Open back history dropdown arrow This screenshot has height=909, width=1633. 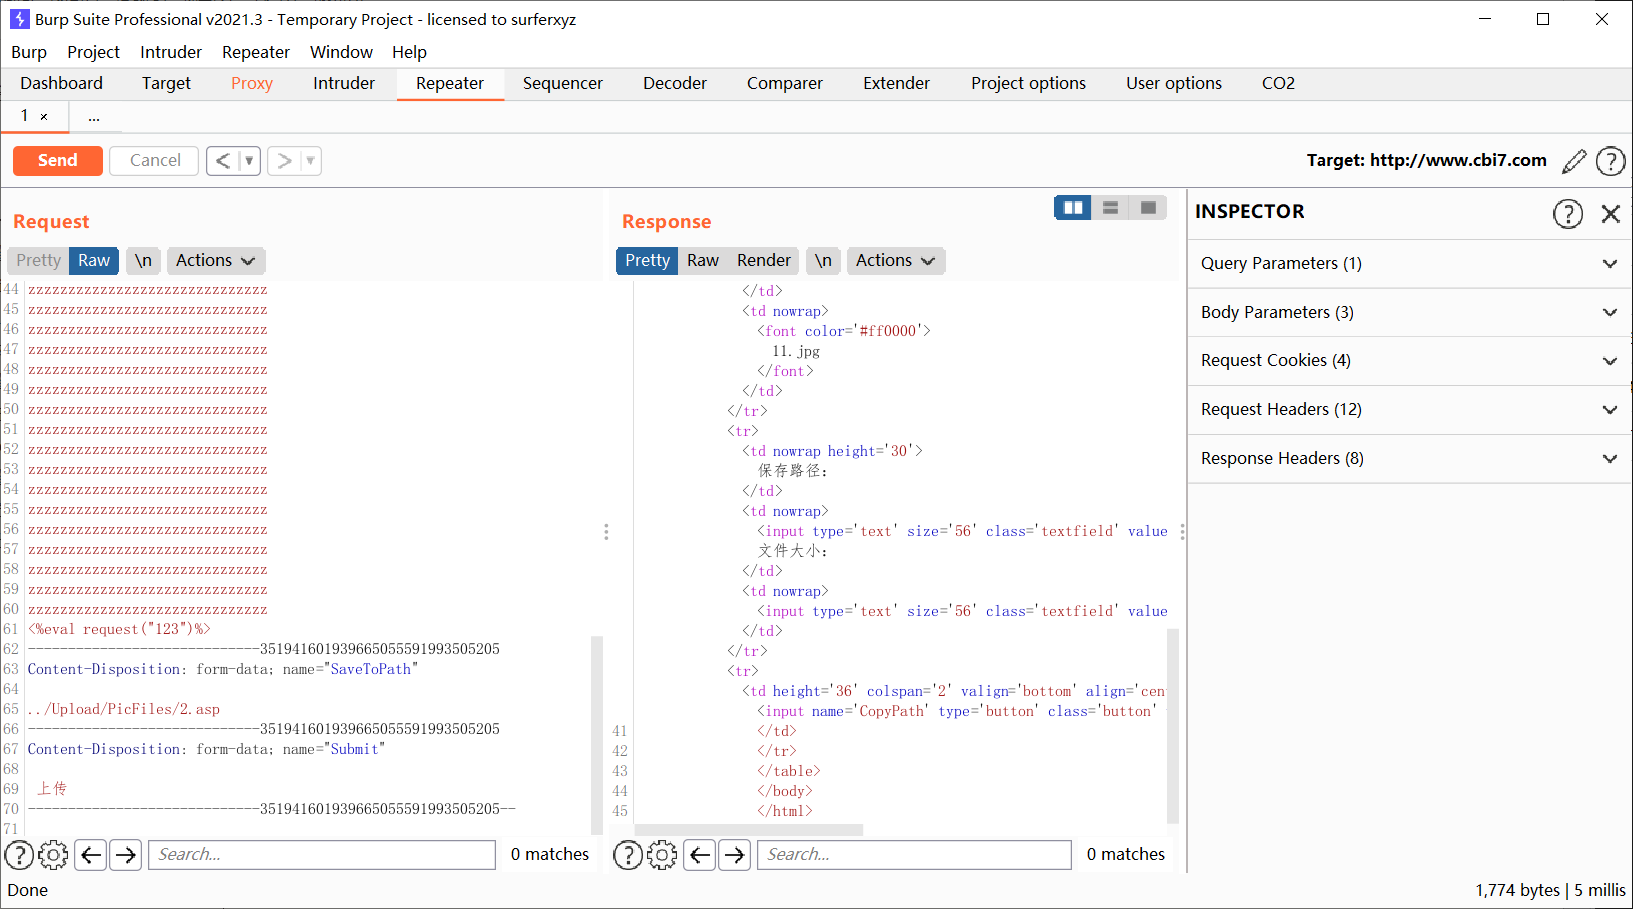[x=249, y=161]
